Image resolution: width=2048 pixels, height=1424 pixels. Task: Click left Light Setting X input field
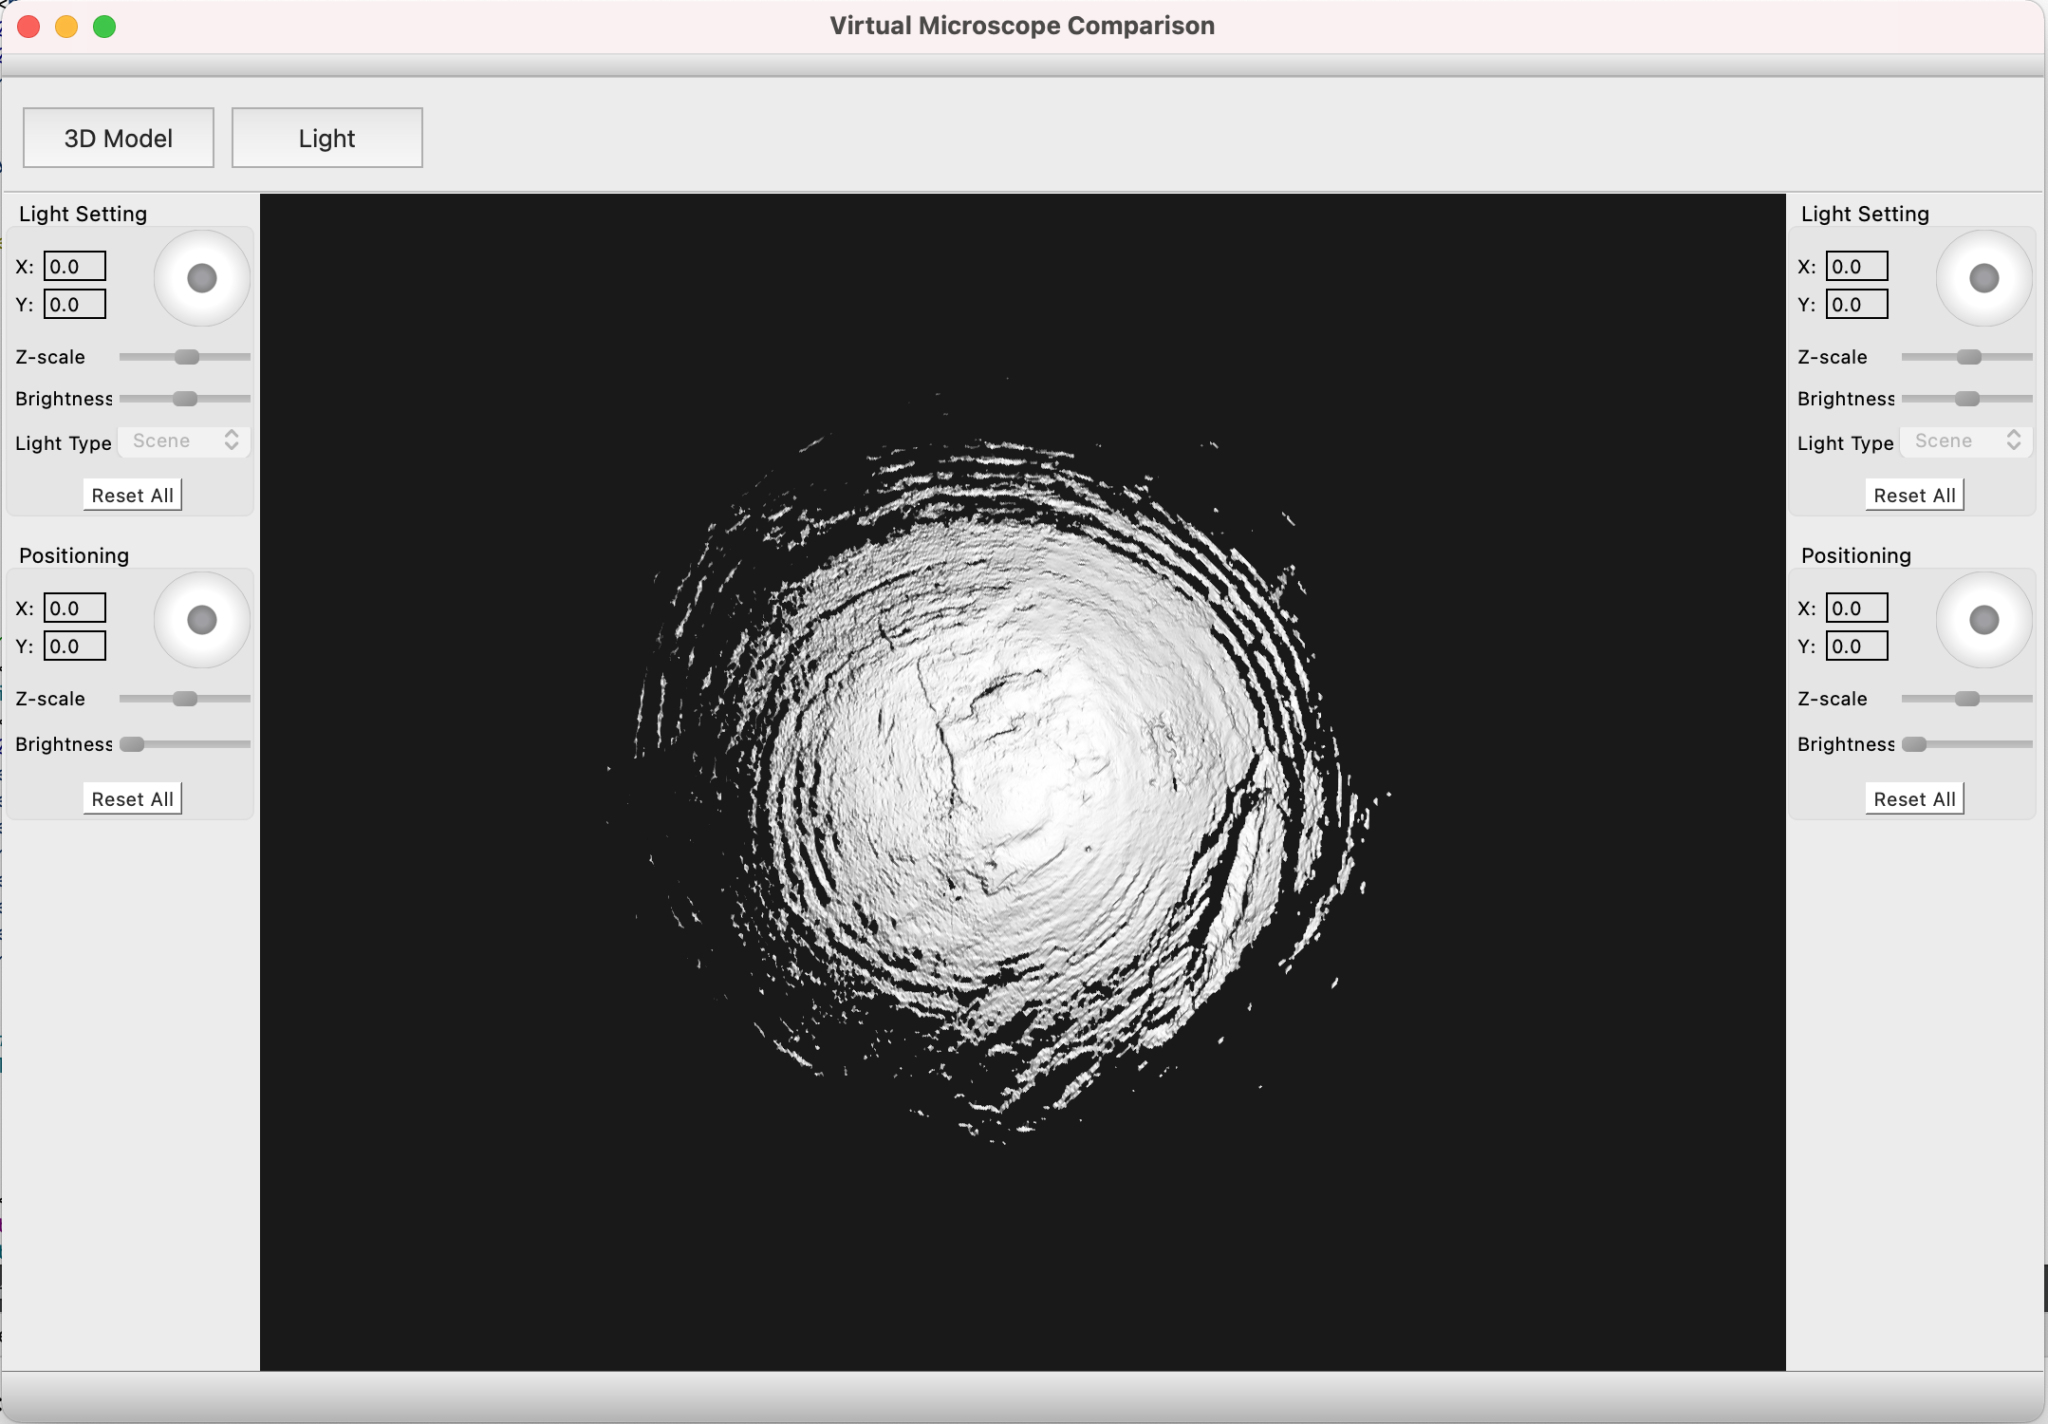75,266
